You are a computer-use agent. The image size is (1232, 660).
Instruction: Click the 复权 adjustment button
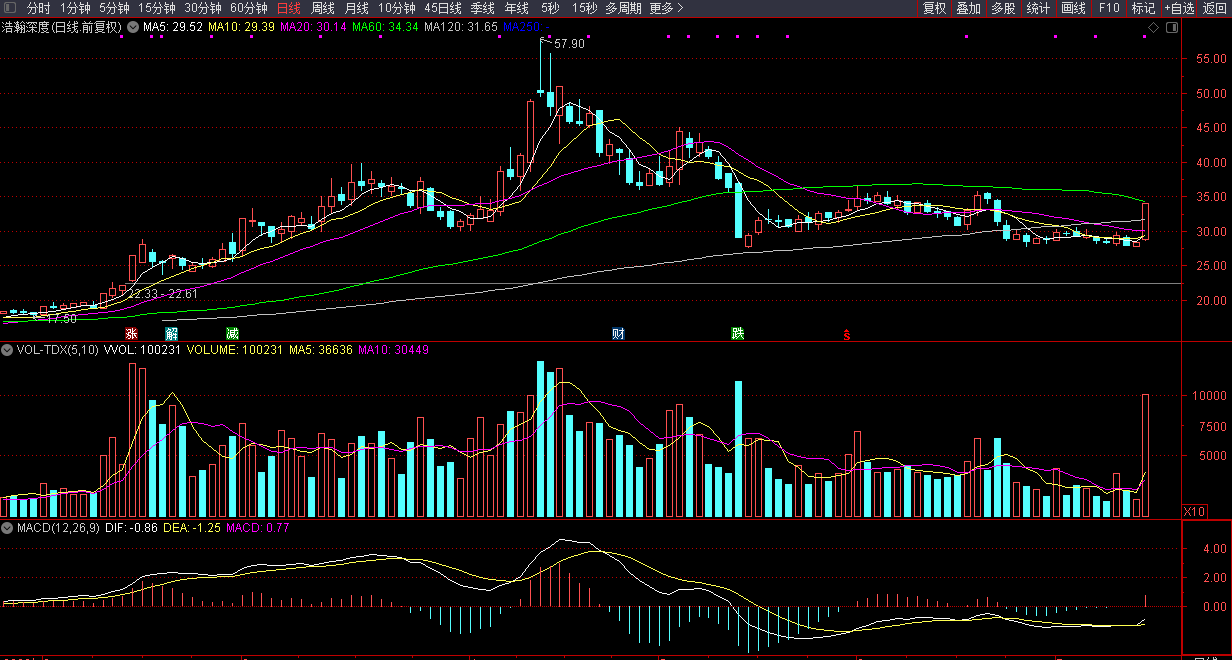pyautogui.click(x=934, y=8)
